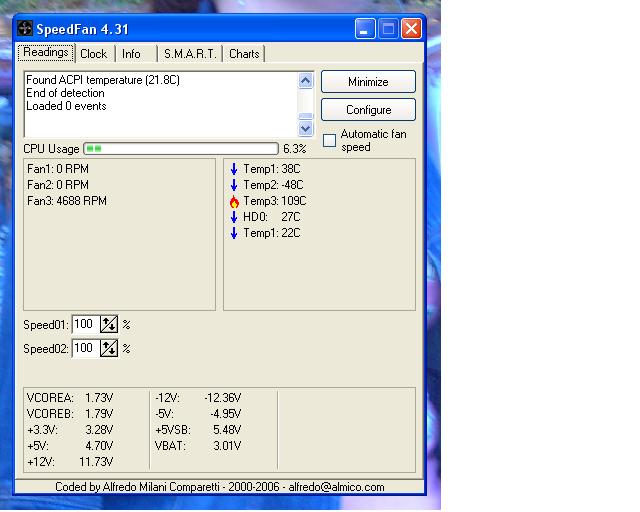This screenshot has width=640, height=512.
Task: Click the status bar author credit text
Action: click(220, 487)
